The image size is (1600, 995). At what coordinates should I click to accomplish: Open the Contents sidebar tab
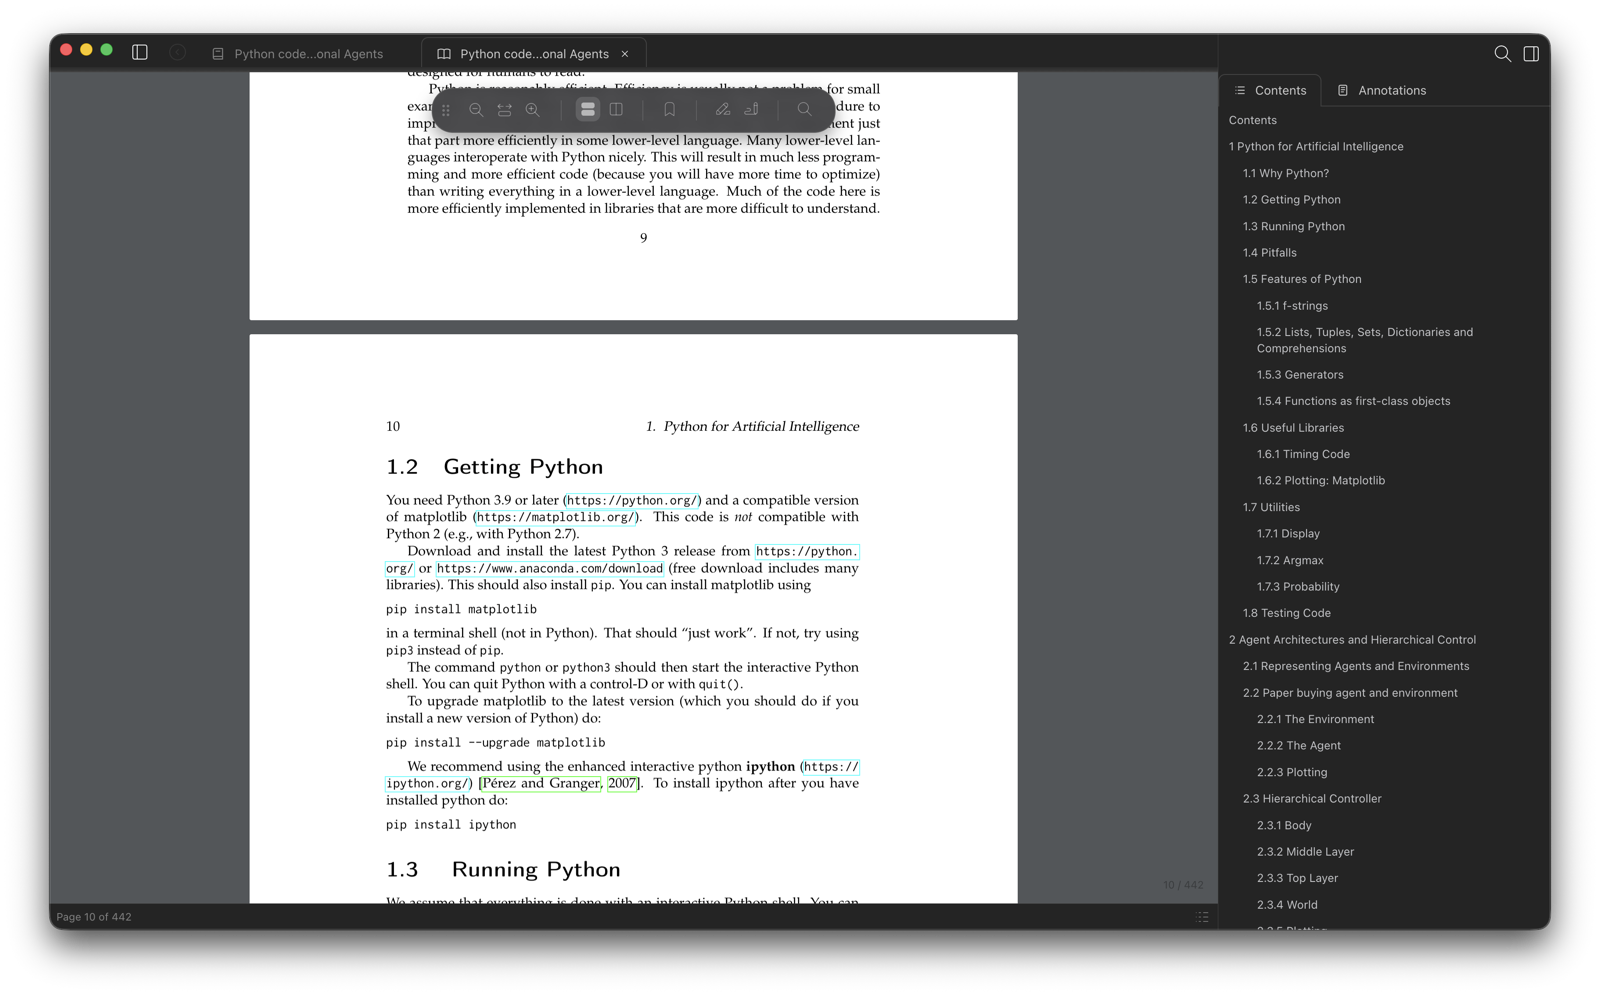(1270, 90)
